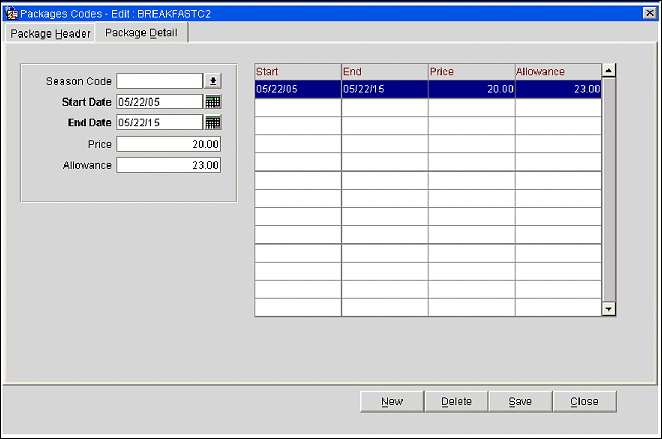Save the package detail changes
Image resolution: width=662 pixels, height=439 pixels.
coord(520,401)
